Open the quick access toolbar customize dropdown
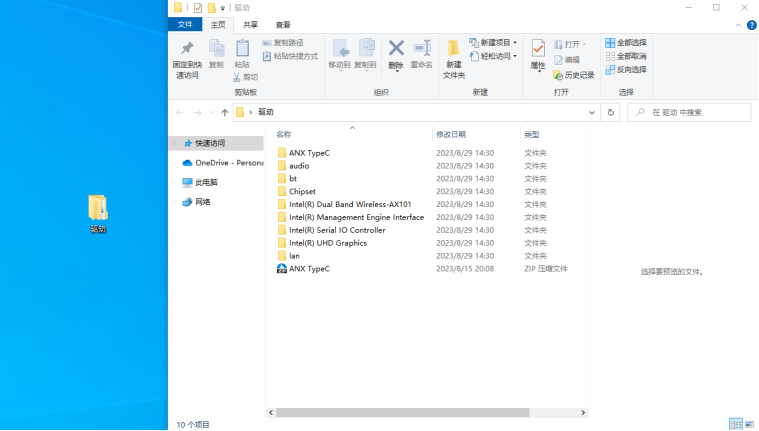Screen dimensions: 759x431 pyautogui.click(x=223, y=8)
